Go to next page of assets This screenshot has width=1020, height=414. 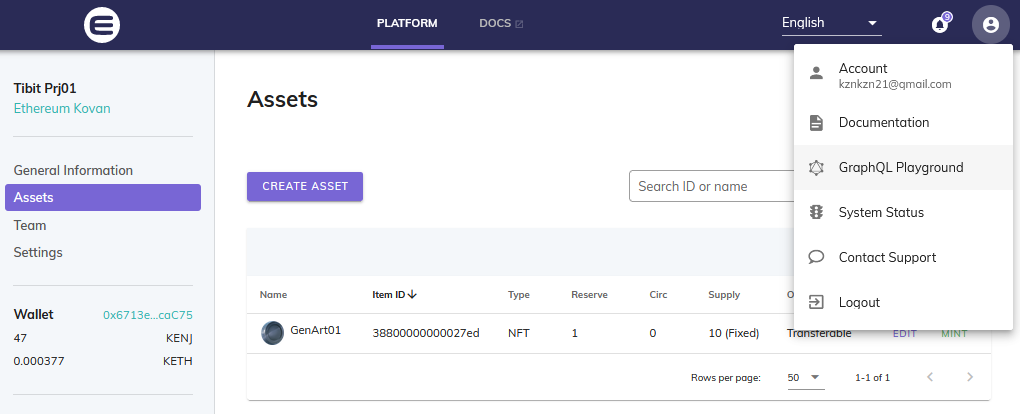(969, 378)
